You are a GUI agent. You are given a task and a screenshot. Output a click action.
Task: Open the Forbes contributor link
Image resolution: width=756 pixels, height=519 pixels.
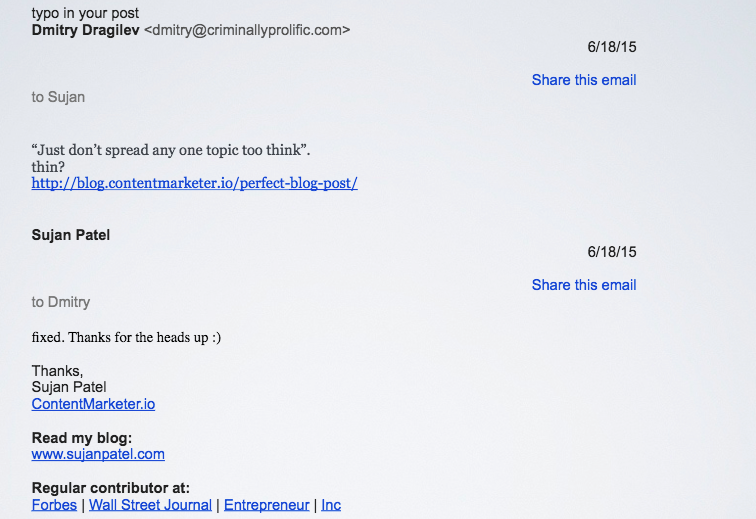(x=54, y=505)
